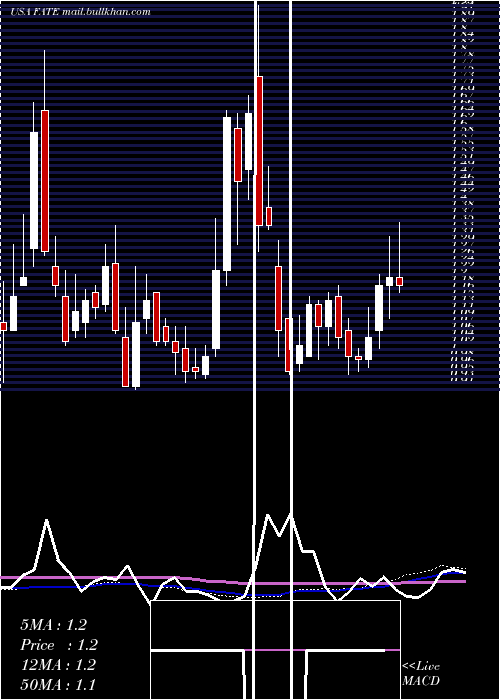The width and height of the screenshot is (500, 700).
Task: Click the 'USA FATE mail.bullkhan.com' chart title
Action: click(80, 12)
